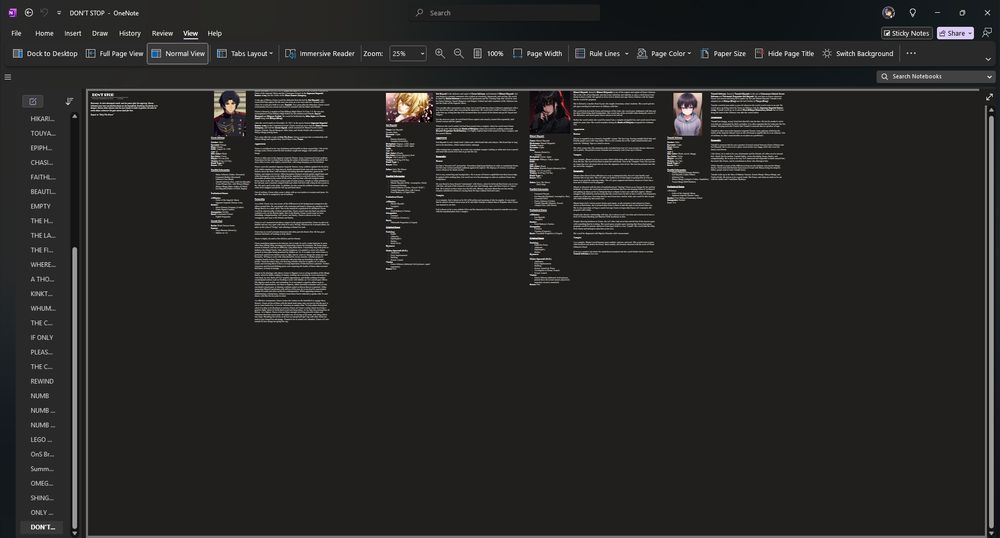Click the top Search box
The height and width of the screenshot is (538, 1000).
click(504, 13)
